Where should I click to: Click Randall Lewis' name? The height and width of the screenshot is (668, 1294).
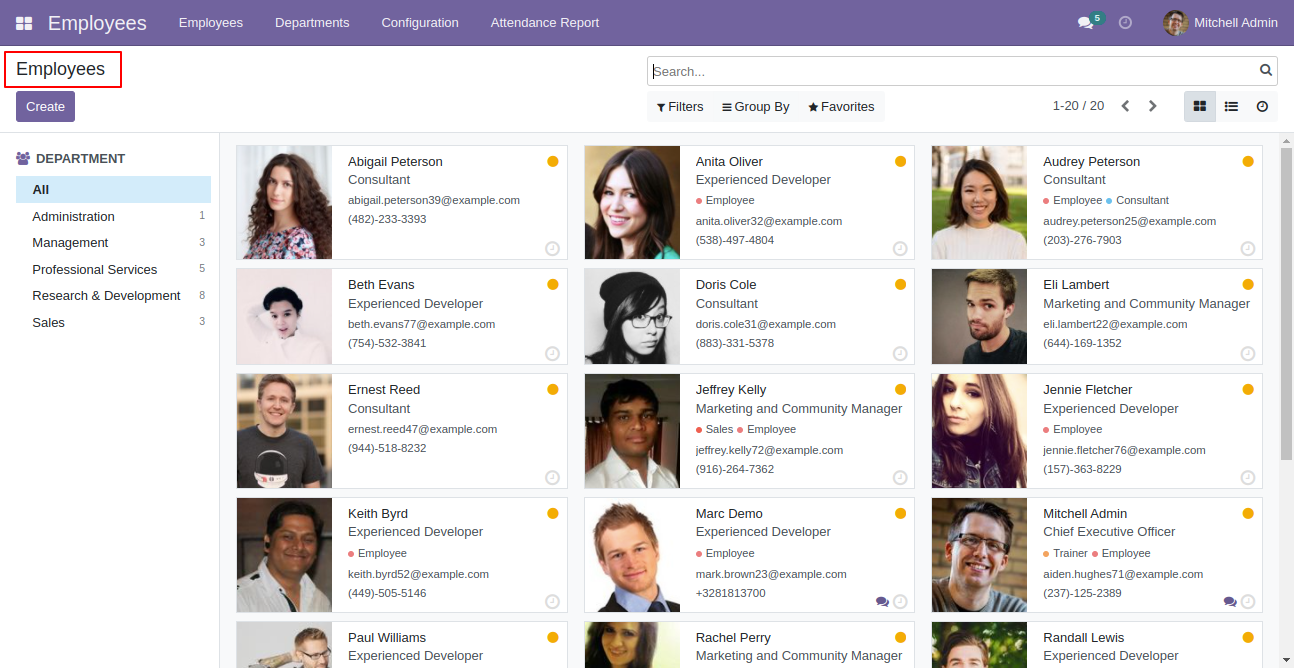point(1083,637)
